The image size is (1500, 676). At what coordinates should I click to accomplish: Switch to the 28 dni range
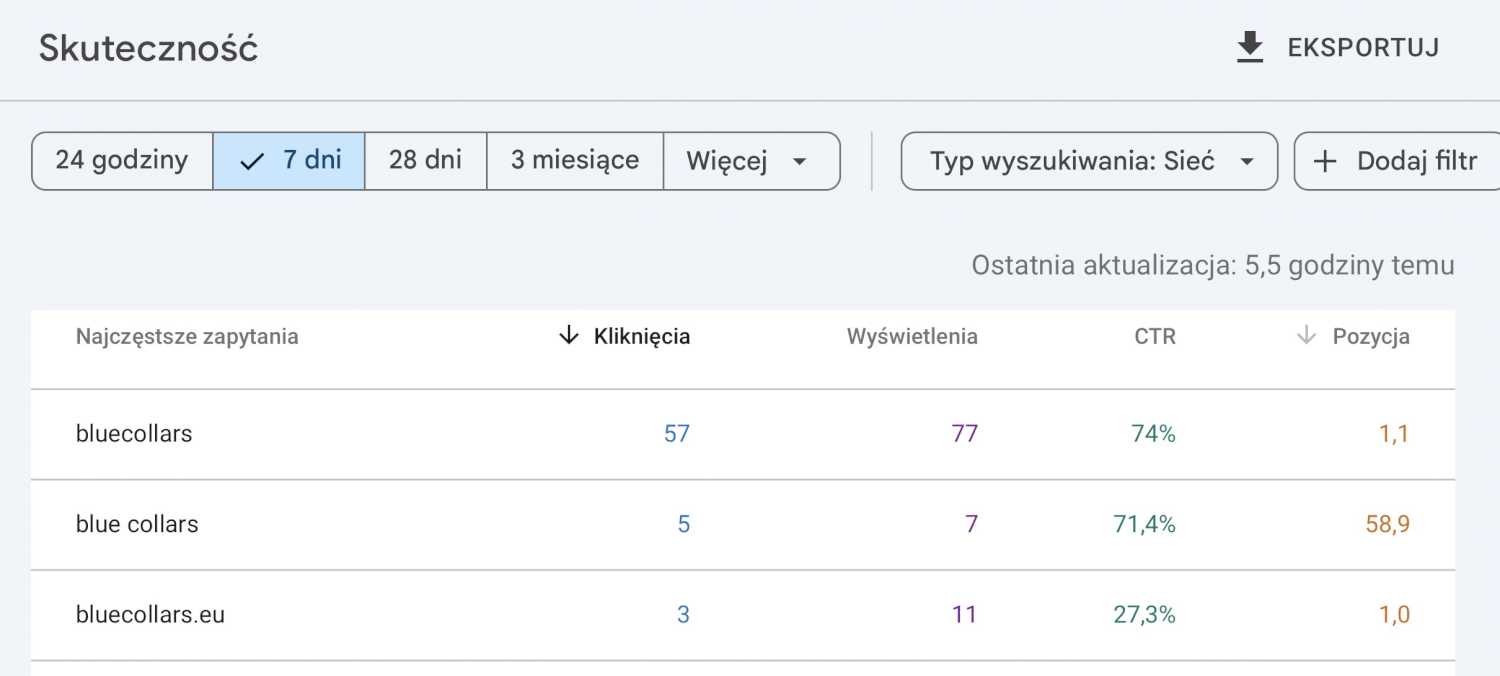click(x=425, y=161)
